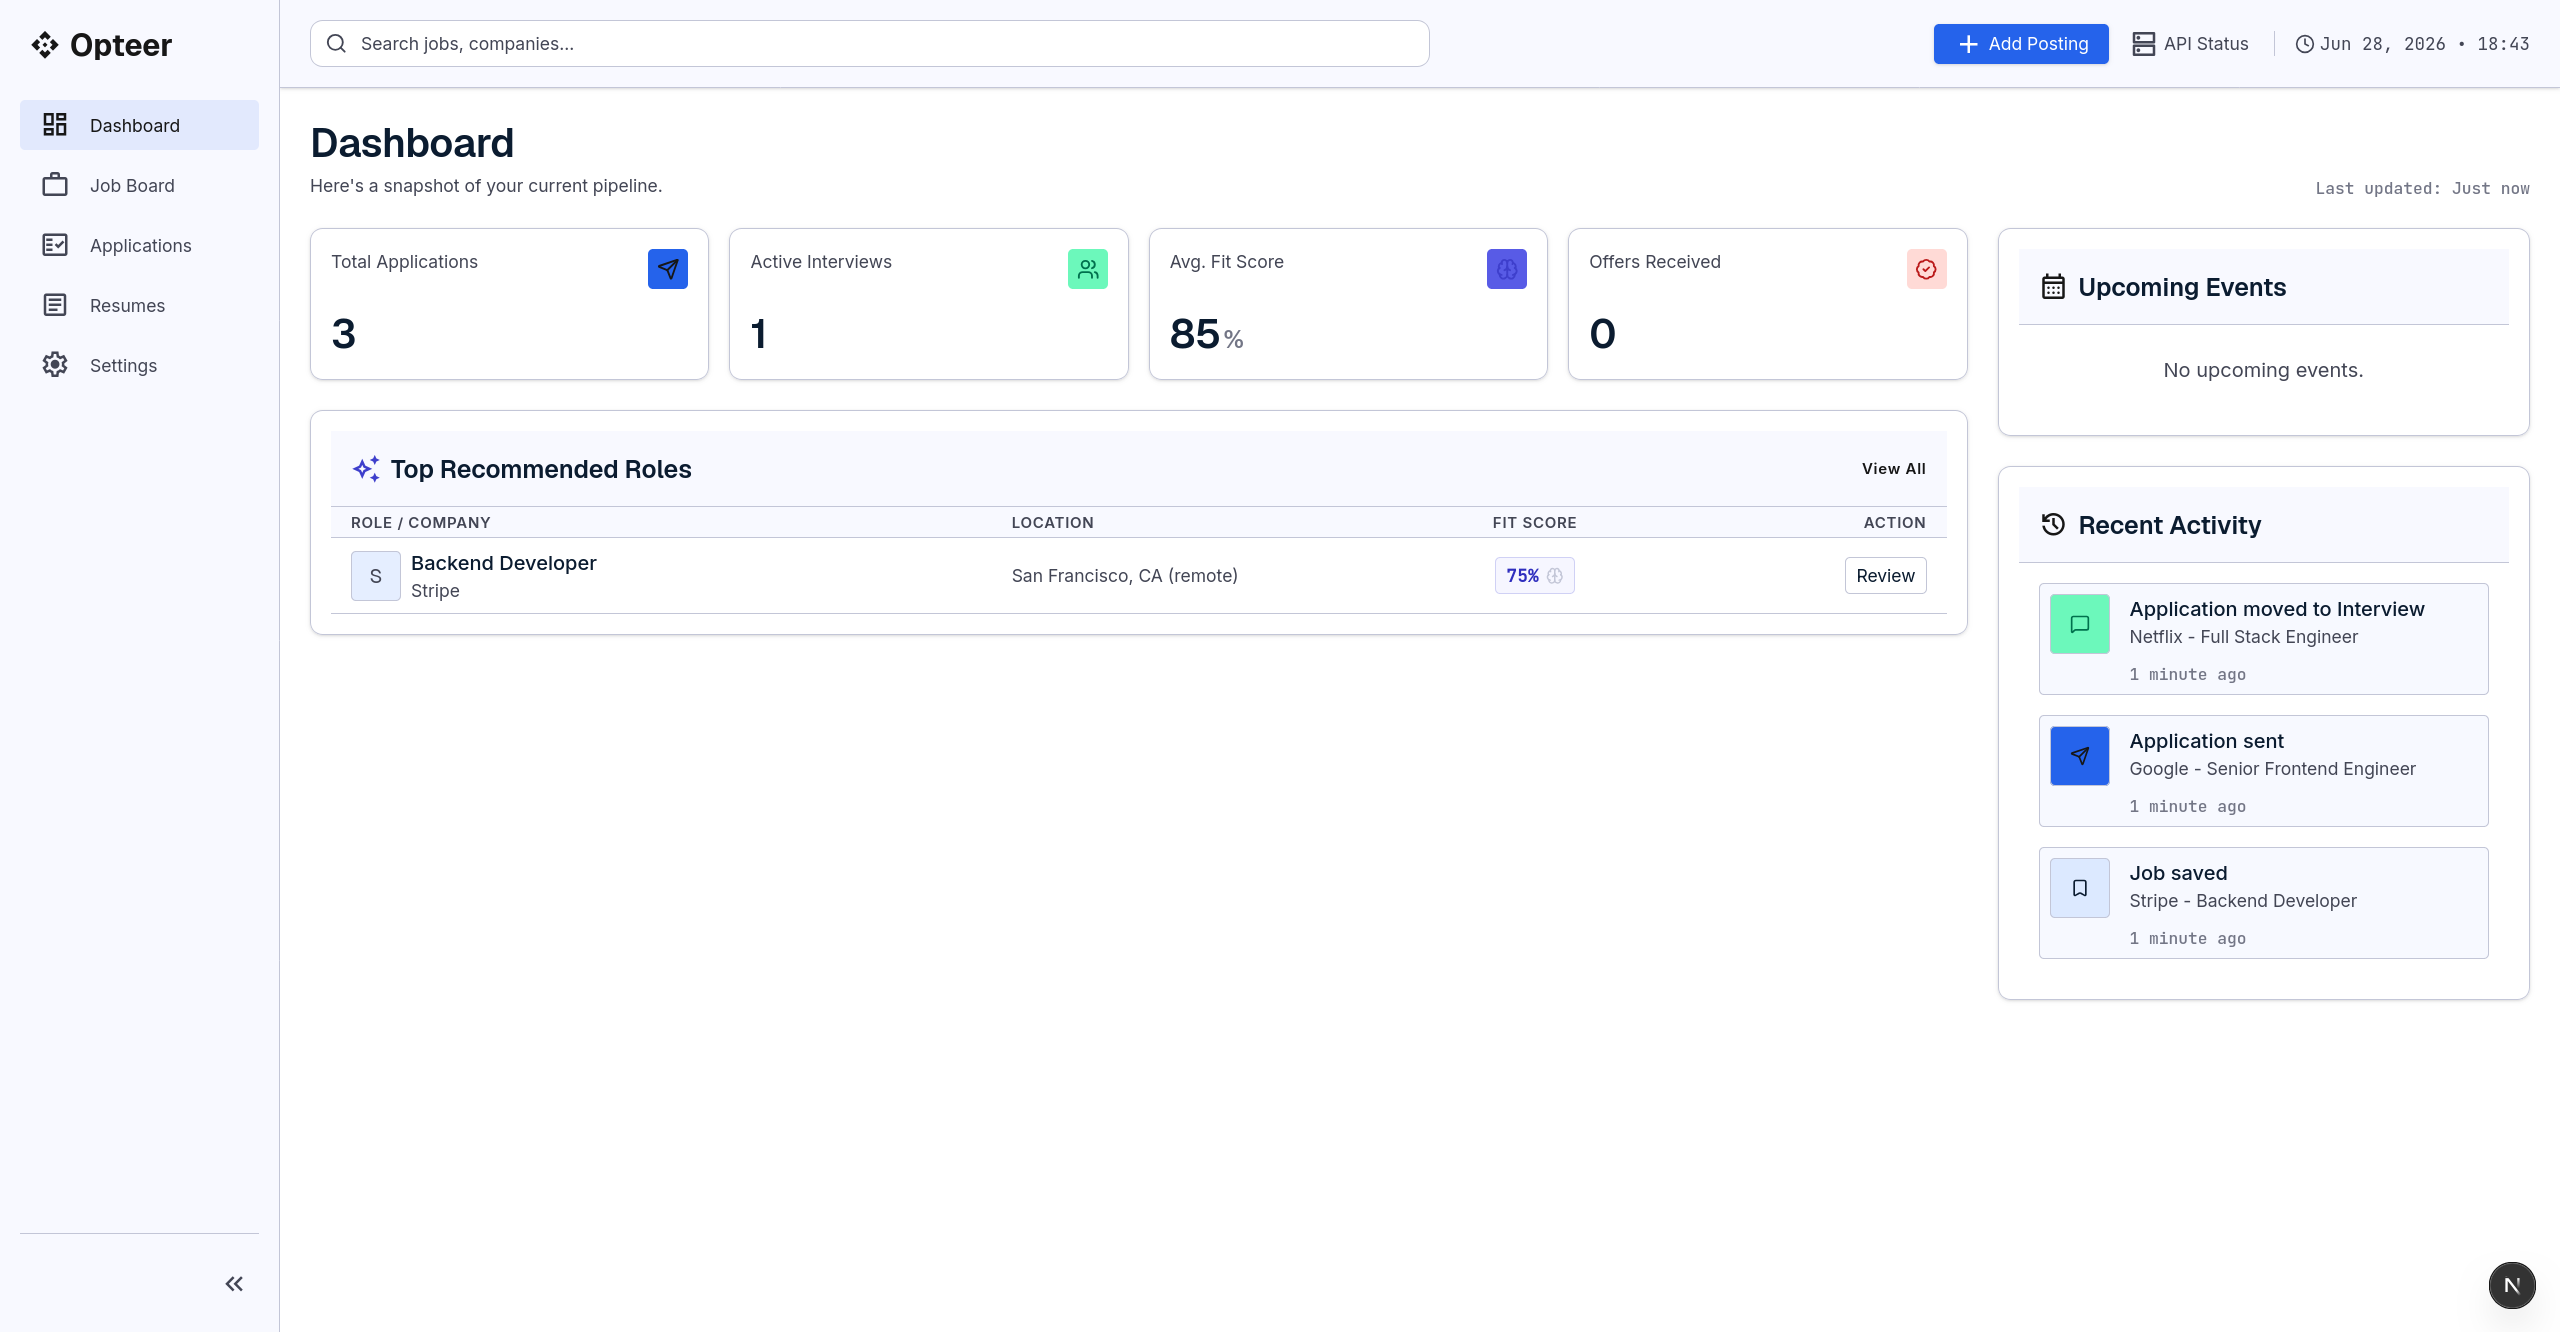Click the 75% fit score badge
This screenshot has width=2560, height=1332.
click(1534, 576)
